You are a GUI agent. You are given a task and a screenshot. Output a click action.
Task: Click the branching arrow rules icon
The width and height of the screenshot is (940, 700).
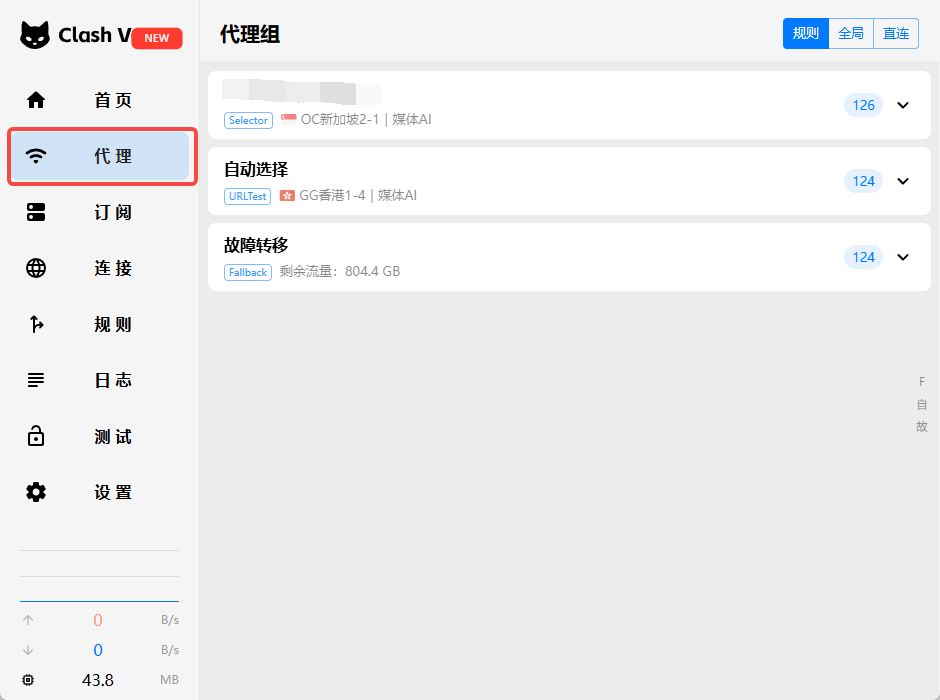click(36, 324)
